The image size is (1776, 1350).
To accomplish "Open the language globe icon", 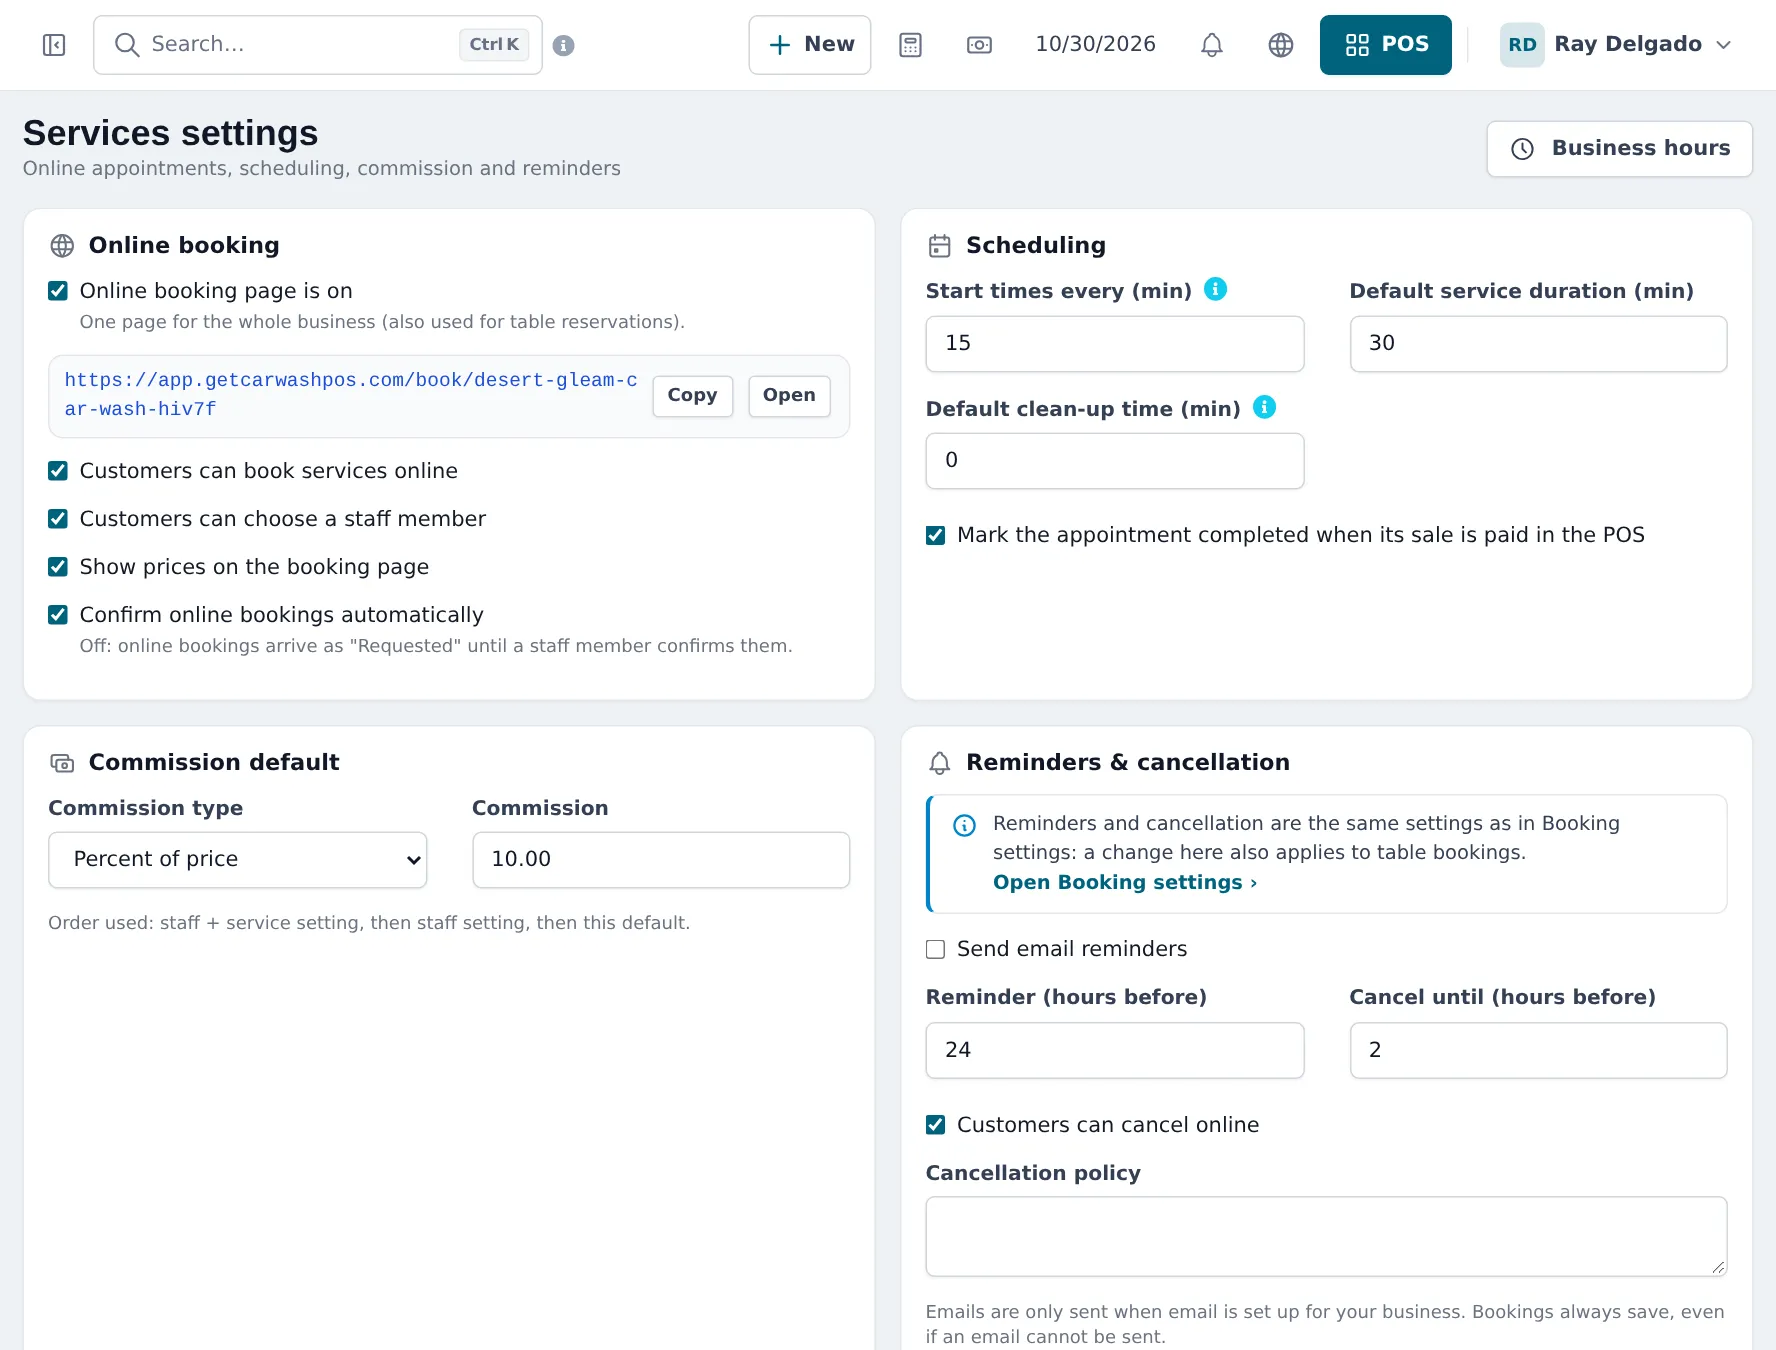I will pos(1281,45).
